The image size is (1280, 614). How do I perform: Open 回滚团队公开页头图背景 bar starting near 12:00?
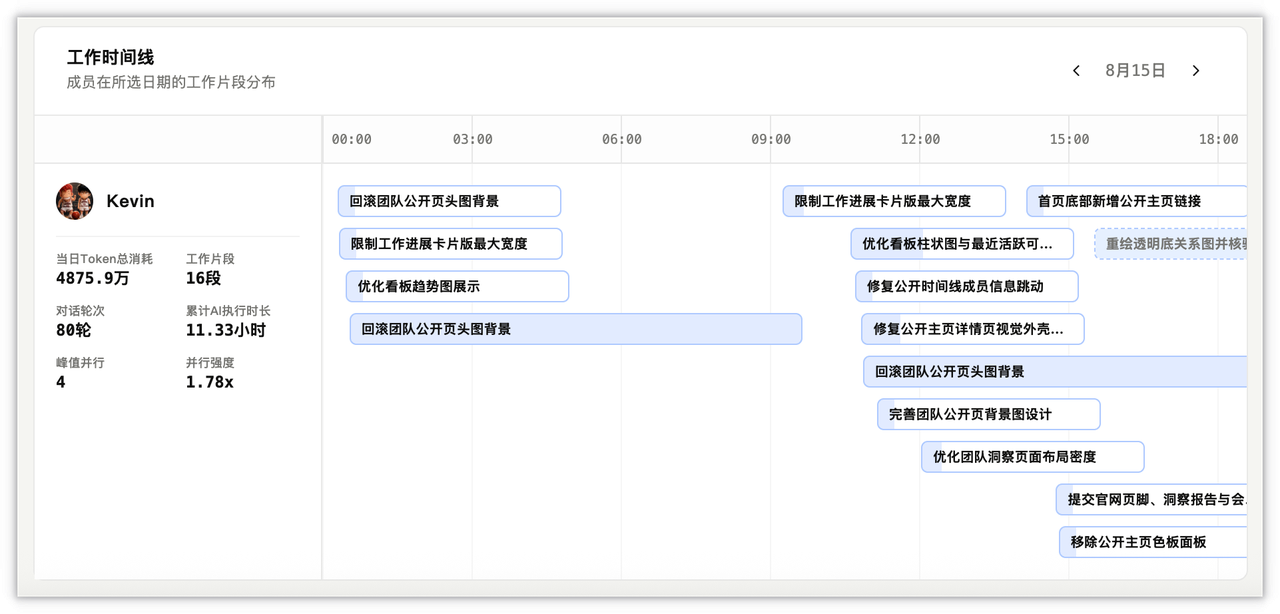click(1055, 372)
